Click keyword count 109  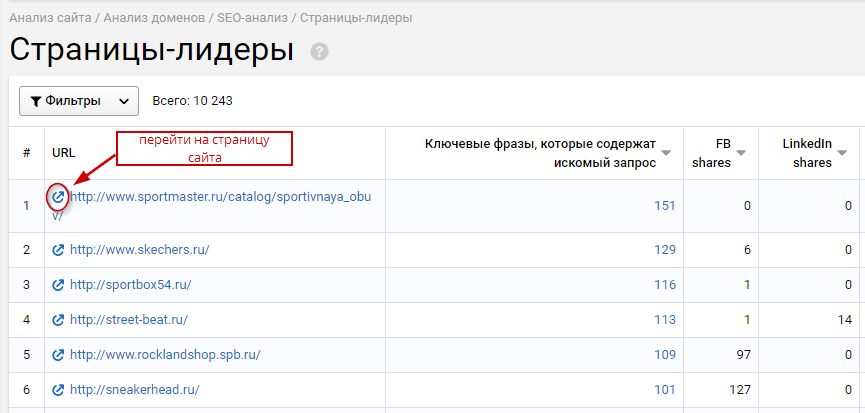(x=665, y=355)
